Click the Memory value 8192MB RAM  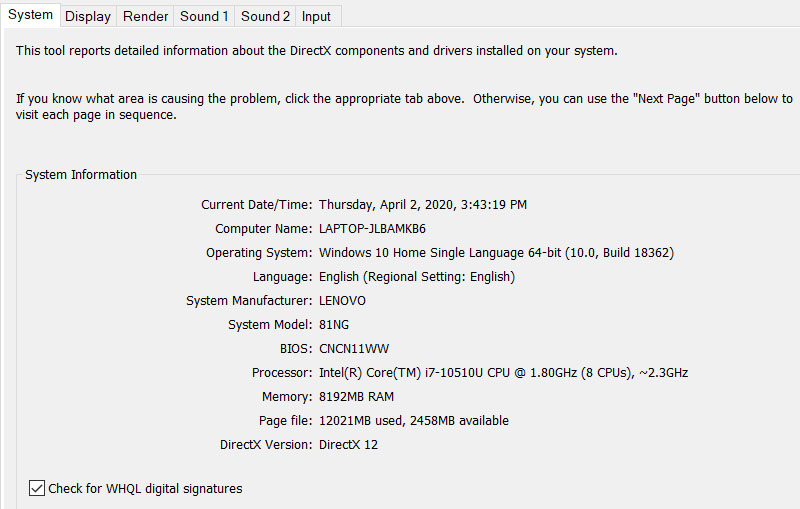pos(357,397)
